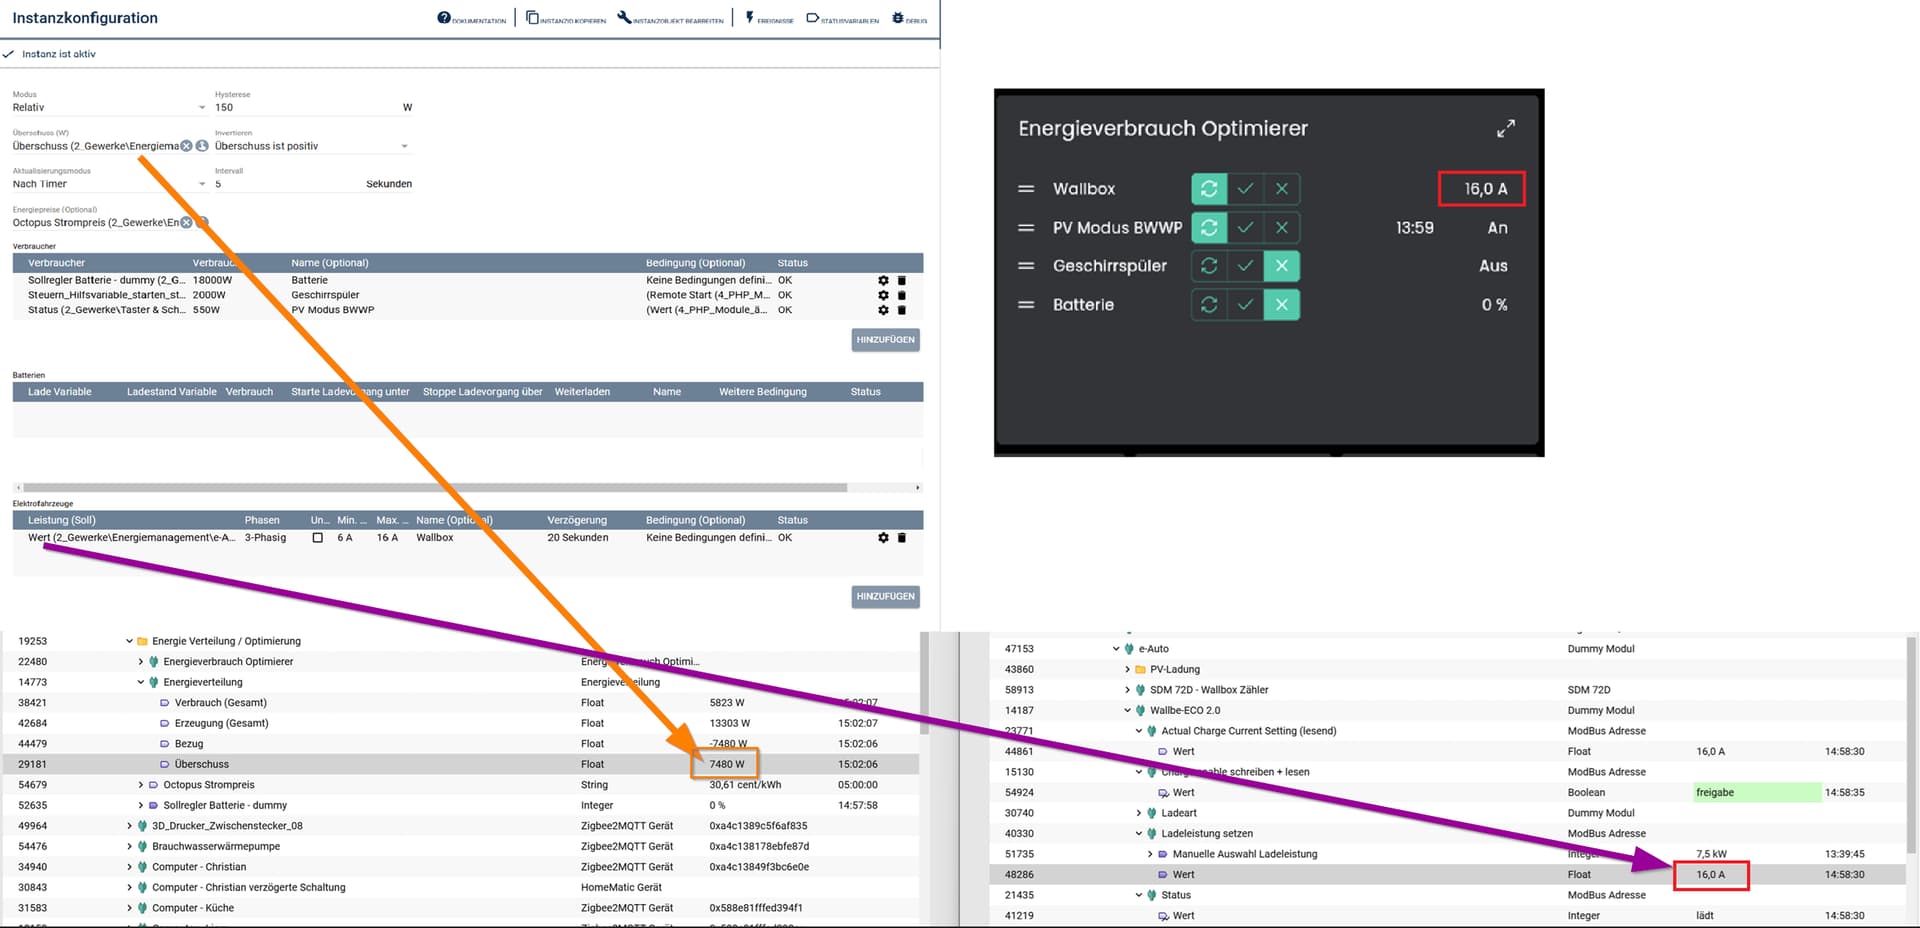Click the green freigabe value cell
Image resolution: width=1920 pixels, height=928 pixels.
[x=1757, y=793]
